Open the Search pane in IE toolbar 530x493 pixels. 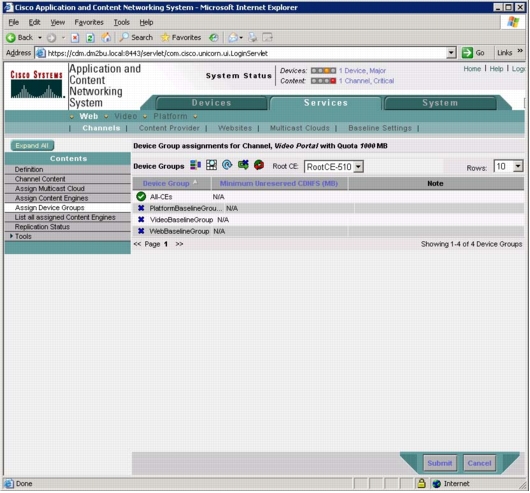(136, 38)
